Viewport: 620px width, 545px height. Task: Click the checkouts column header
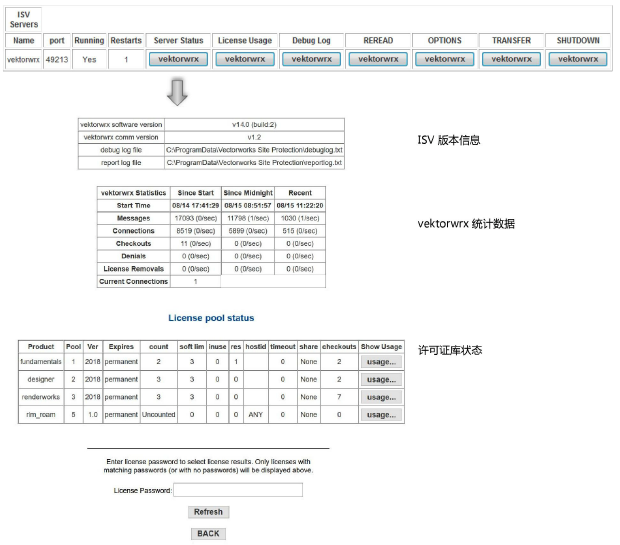coord(339,347)
